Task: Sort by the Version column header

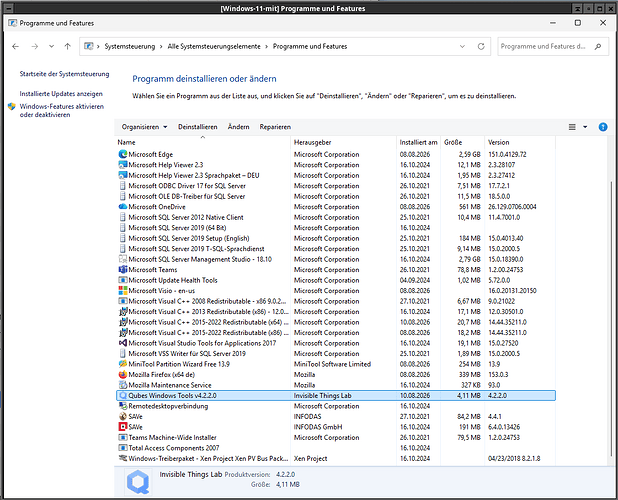Action: point(520,142)
